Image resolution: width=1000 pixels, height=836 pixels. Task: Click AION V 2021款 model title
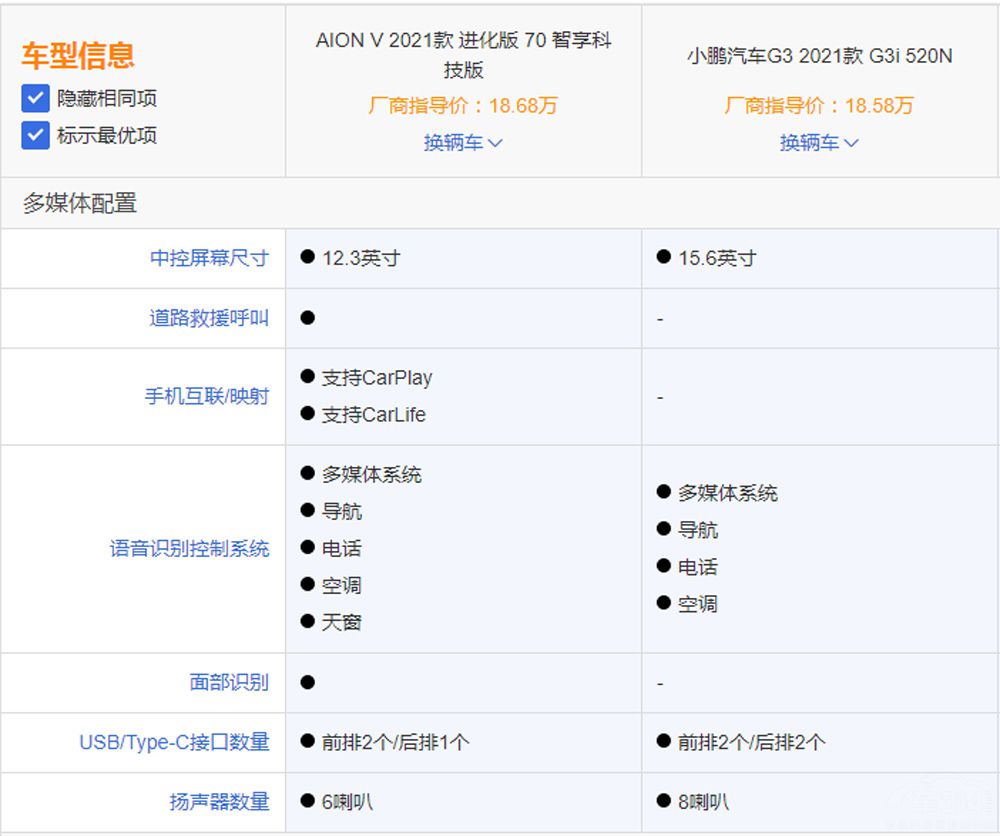coord(463,54)
